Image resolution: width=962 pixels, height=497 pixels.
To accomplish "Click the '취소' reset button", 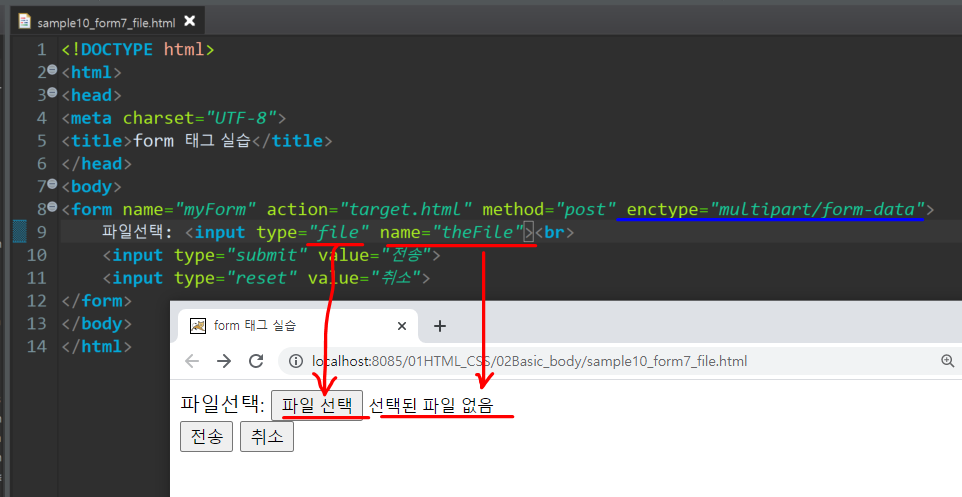I will point(267,436).
